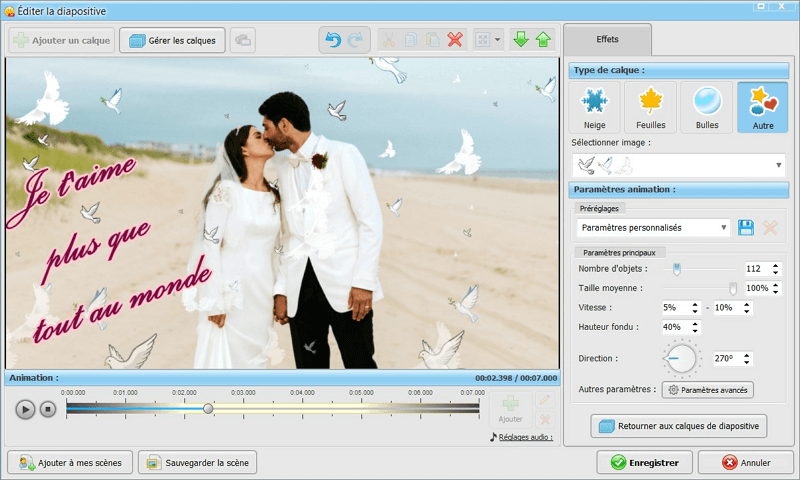Click the maximum Vitesse field 10%
Viewport: 800px width, 480px height.
(x=728, y=308)
